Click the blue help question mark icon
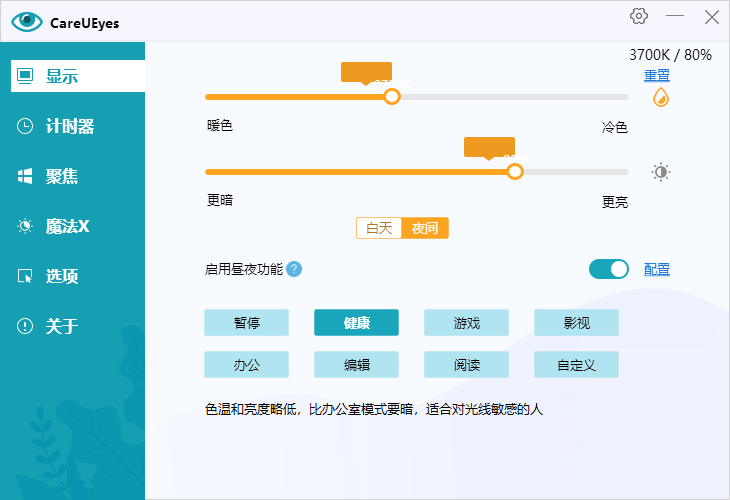 click(294, 269)
